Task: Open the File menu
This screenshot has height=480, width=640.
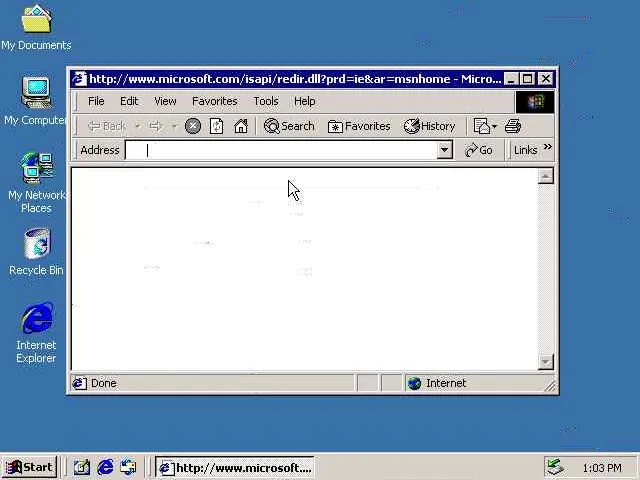Action: (x=96, y=101)
